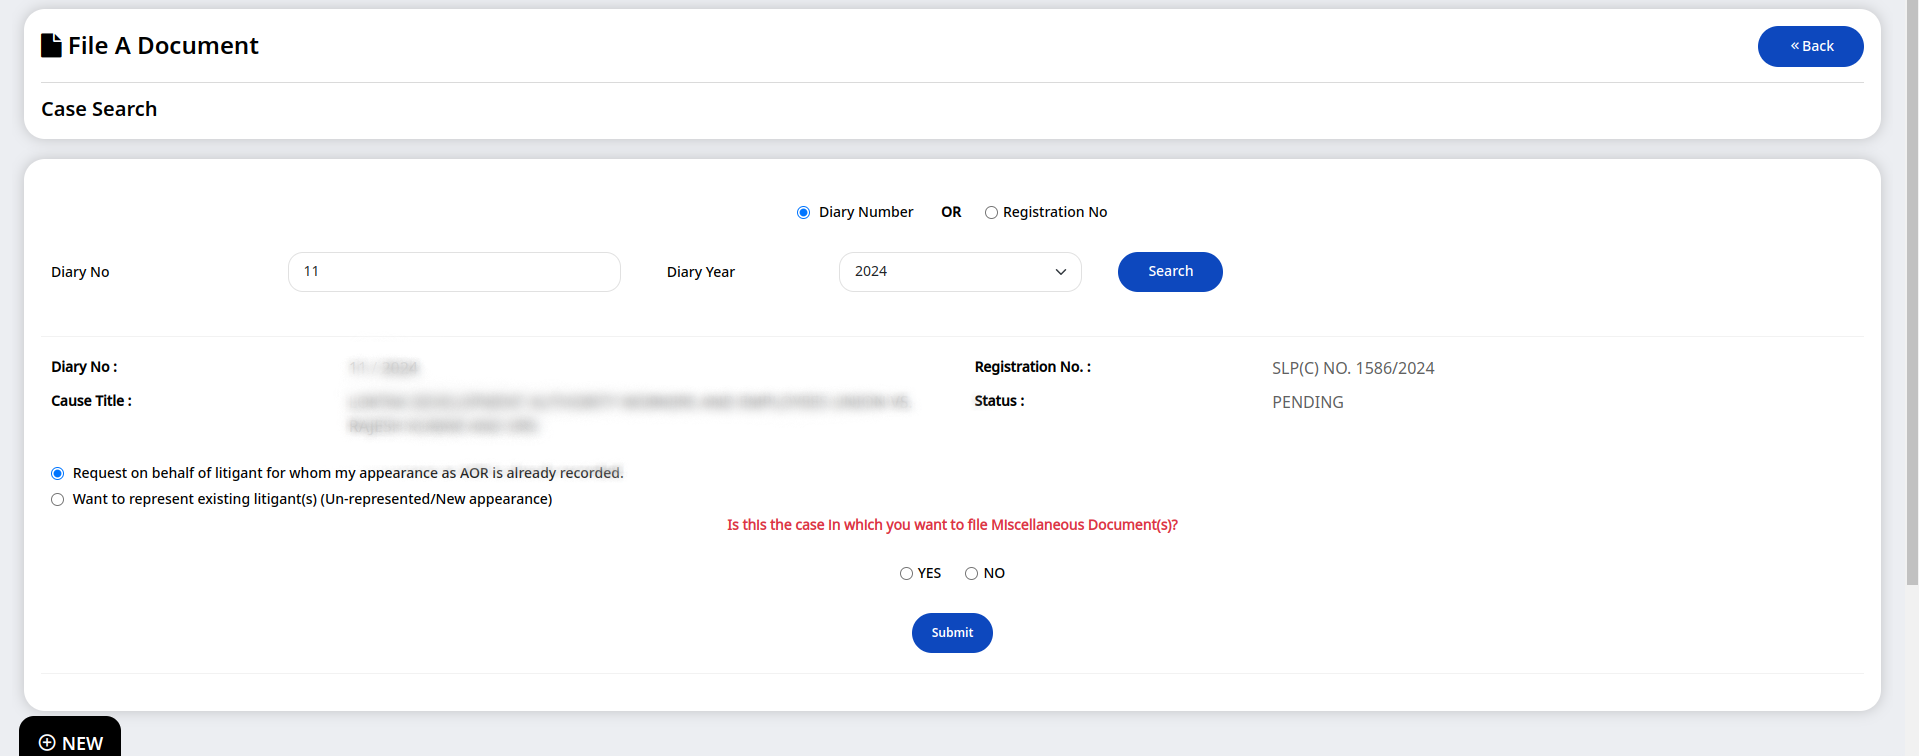Select request on behalf of litigant option

(57, 473)
